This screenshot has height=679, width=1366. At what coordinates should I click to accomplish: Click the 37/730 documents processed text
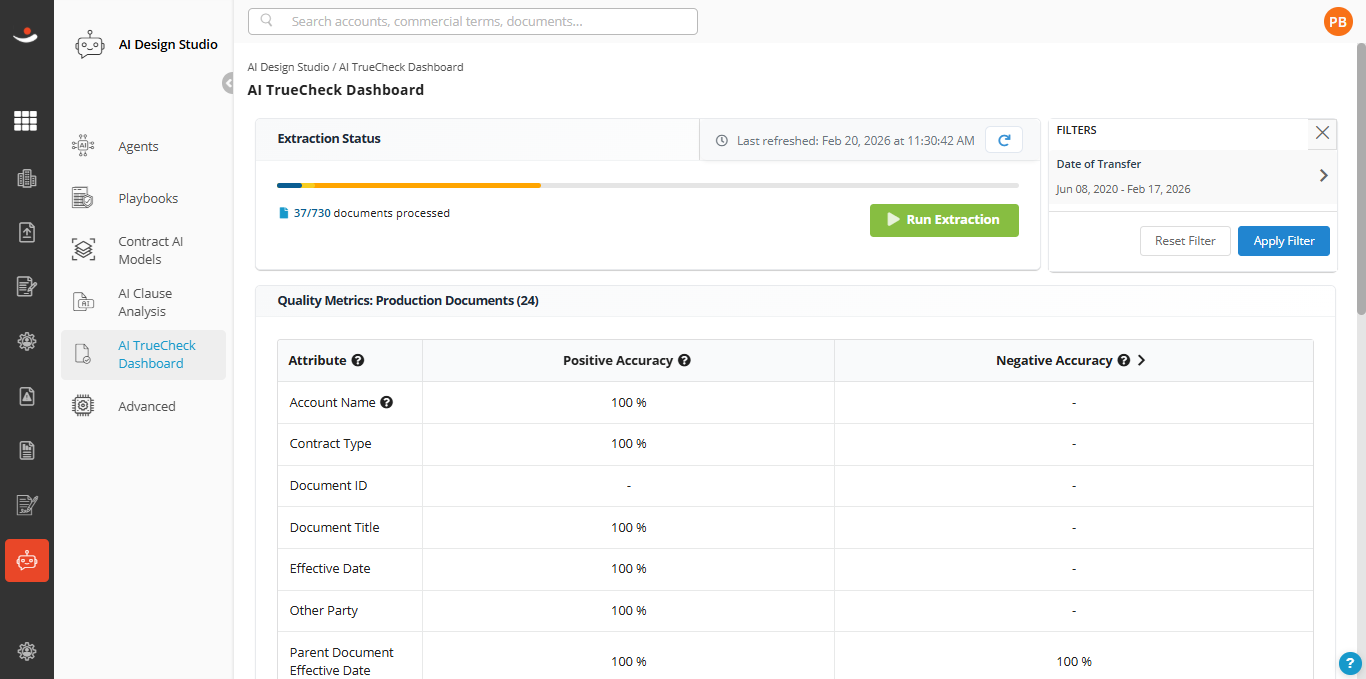[x=371, y=213]
